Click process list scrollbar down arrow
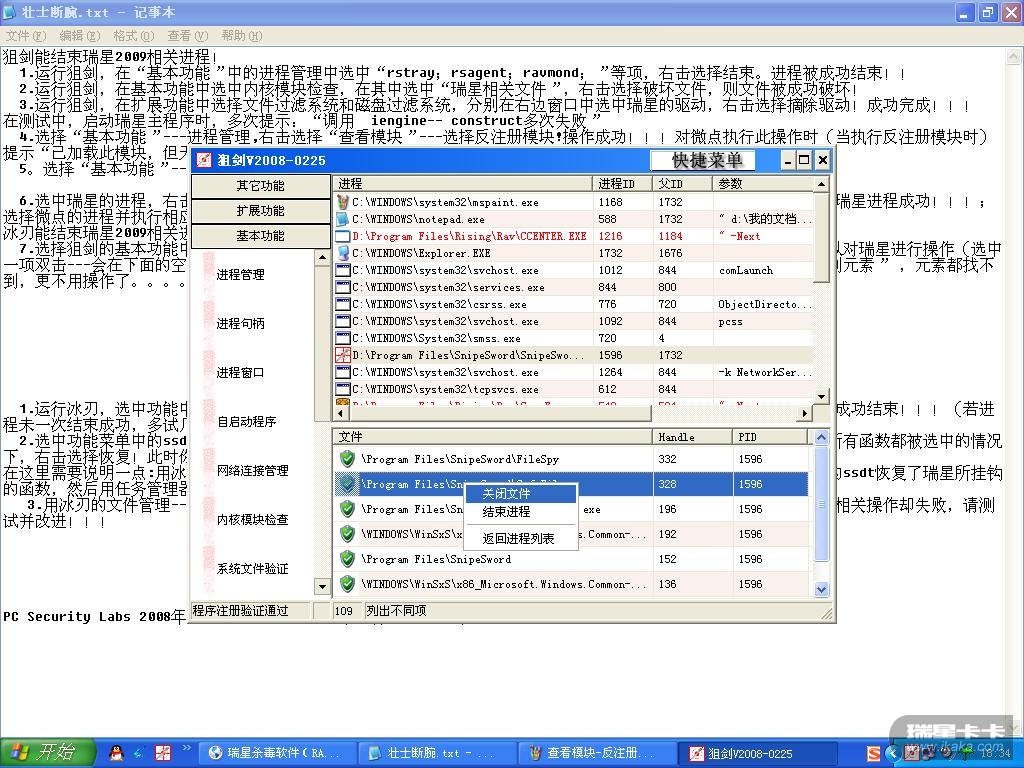The width and height of the screenshot is (1024, 768). [822, 396]
